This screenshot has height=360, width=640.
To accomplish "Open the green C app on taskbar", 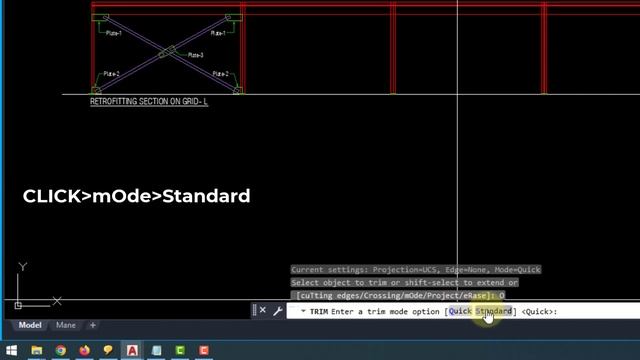I will click(180, 350).
